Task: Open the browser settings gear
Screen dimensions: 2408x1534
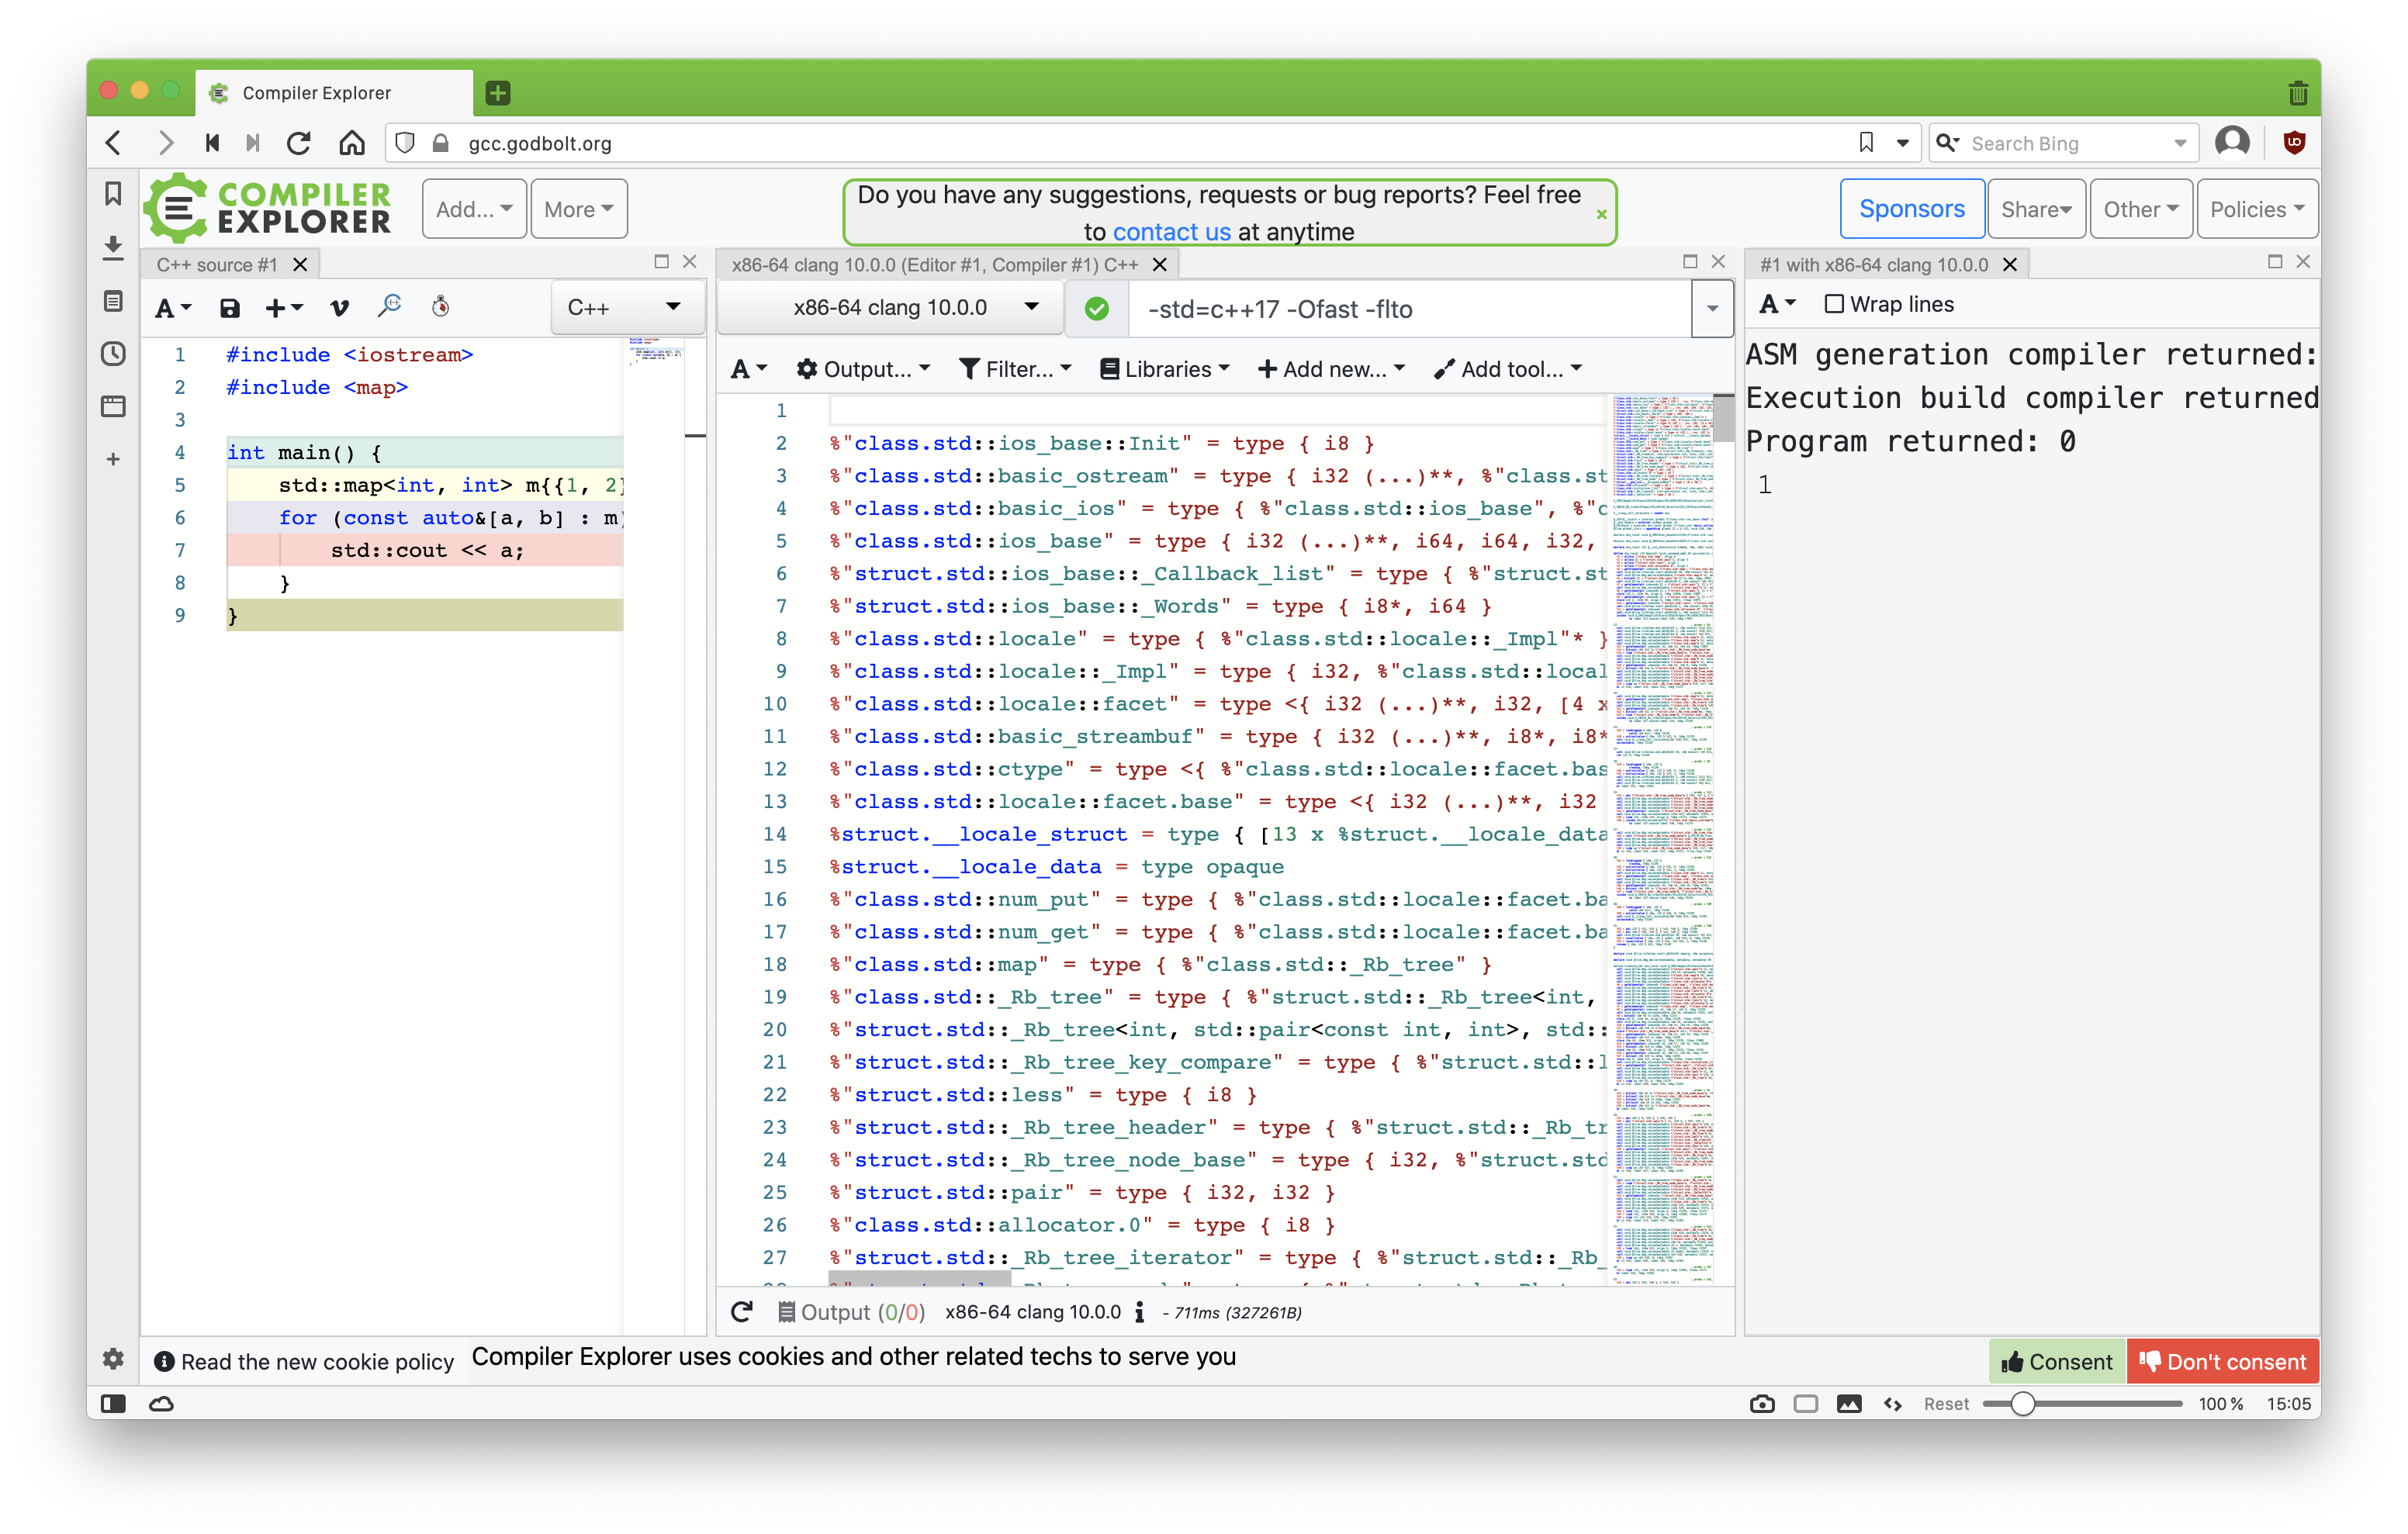Action: 113,1358
